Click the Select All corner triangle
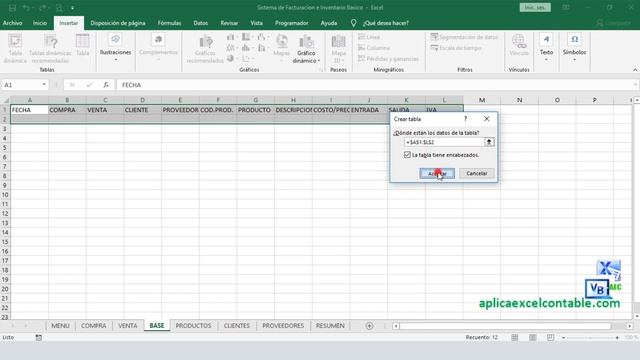 [5, 100]
